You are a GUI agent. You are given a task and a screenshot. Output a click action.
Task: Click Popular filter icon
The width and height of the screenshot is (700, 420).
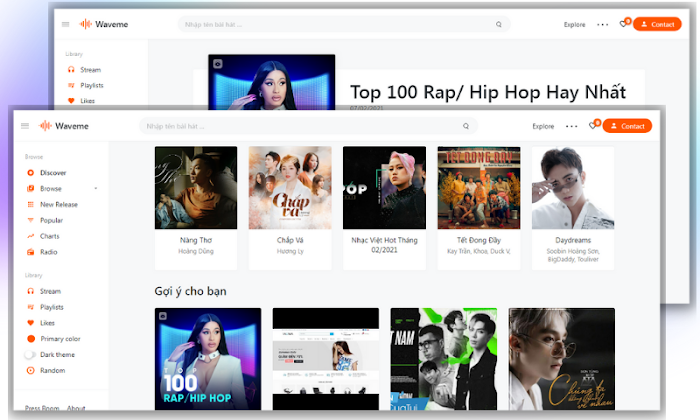tap(30, 220)
